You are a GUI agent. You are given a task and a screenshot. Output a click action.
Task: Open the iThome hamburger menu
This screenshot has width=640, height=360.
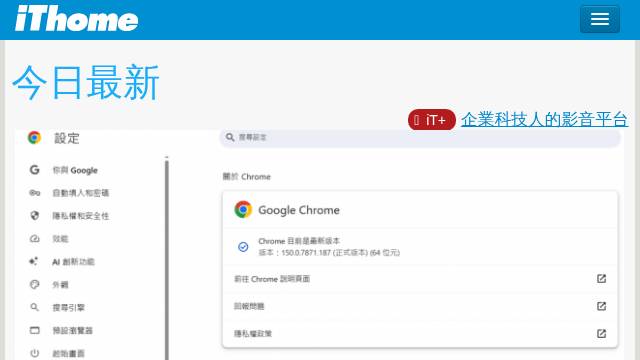click(x=600, y=19)
